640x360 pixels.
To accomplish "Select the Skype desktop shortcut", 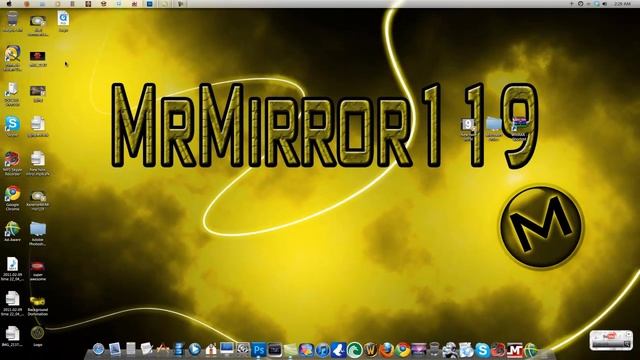I will 12,127.
